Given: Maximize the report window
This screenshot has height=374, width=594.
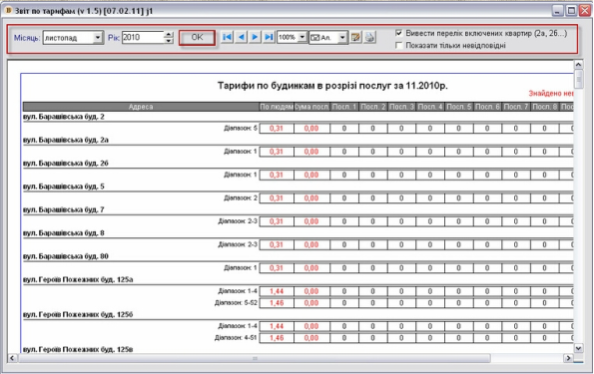Looking at the screenshot, I should pyautogui.click(x=571, y=11).
